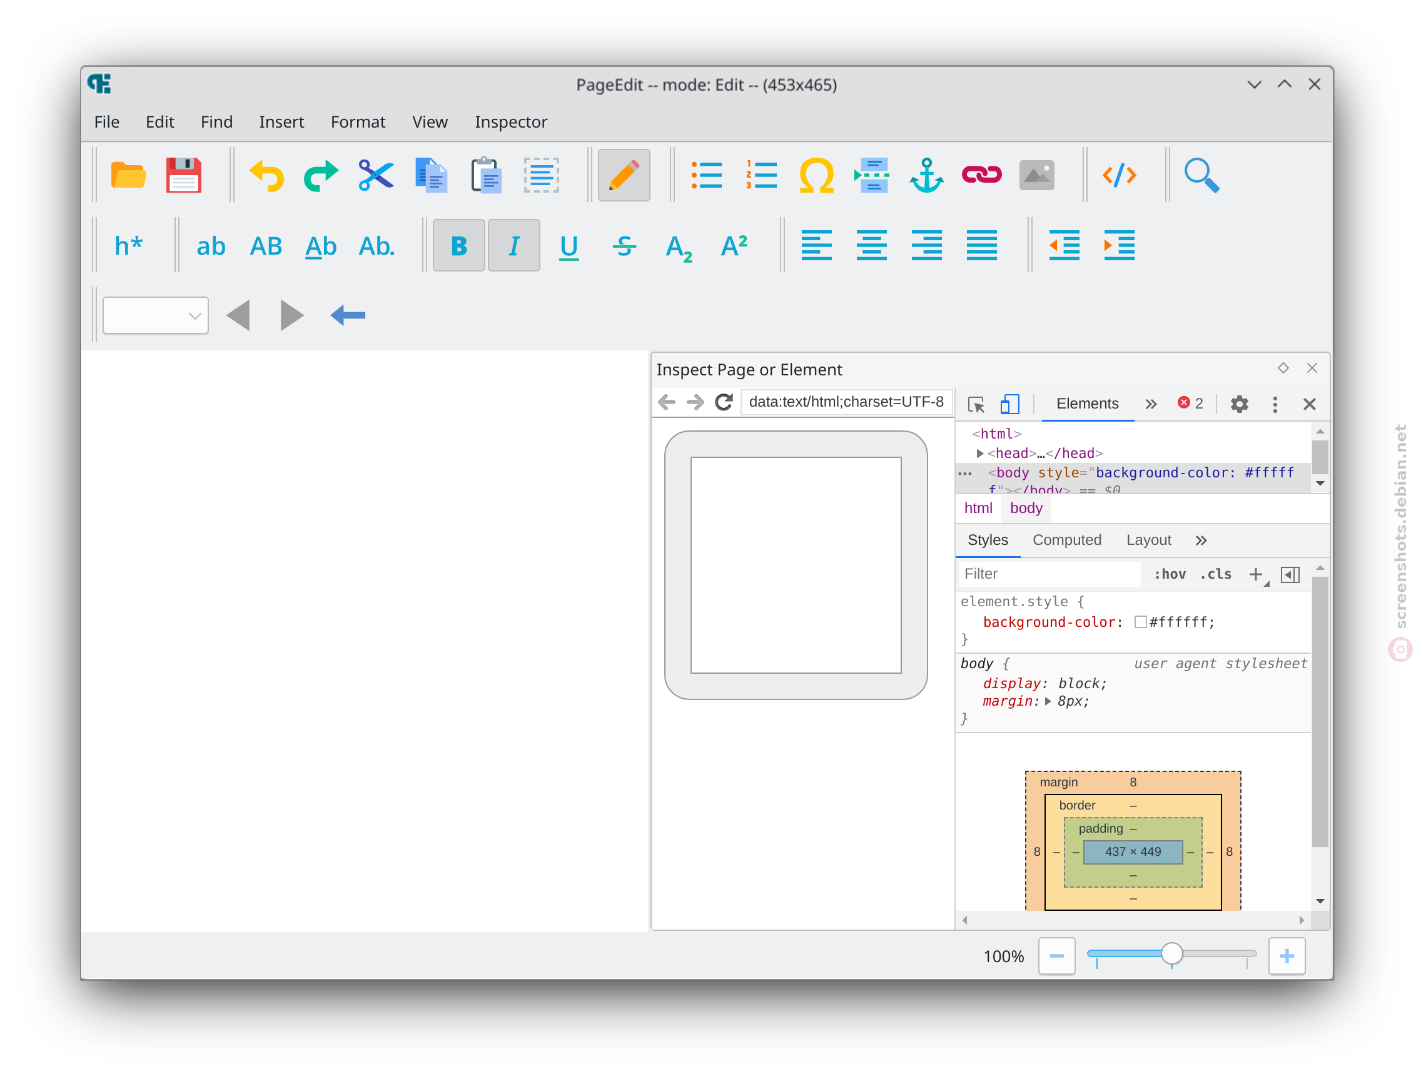
Task: Align text left
Action: 817,246
